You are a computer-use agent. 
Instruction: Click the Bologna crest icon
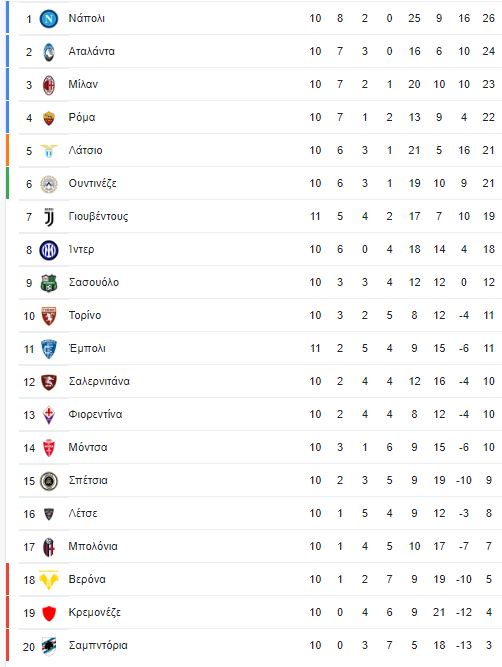pyautogui.click(x=49, y=547)
